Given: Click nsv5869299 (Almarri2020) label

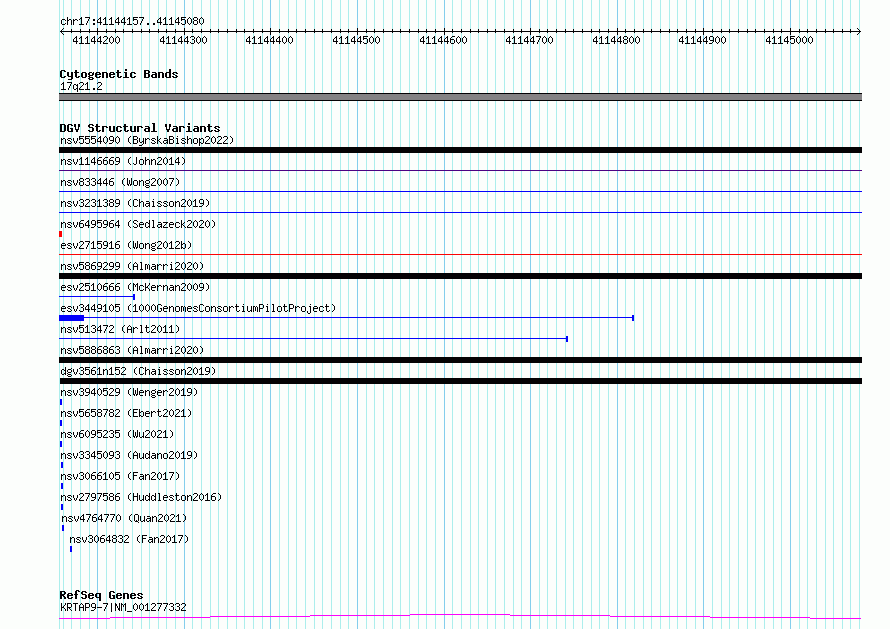Looking at the screenshot, I should click(x=132, y=266).
